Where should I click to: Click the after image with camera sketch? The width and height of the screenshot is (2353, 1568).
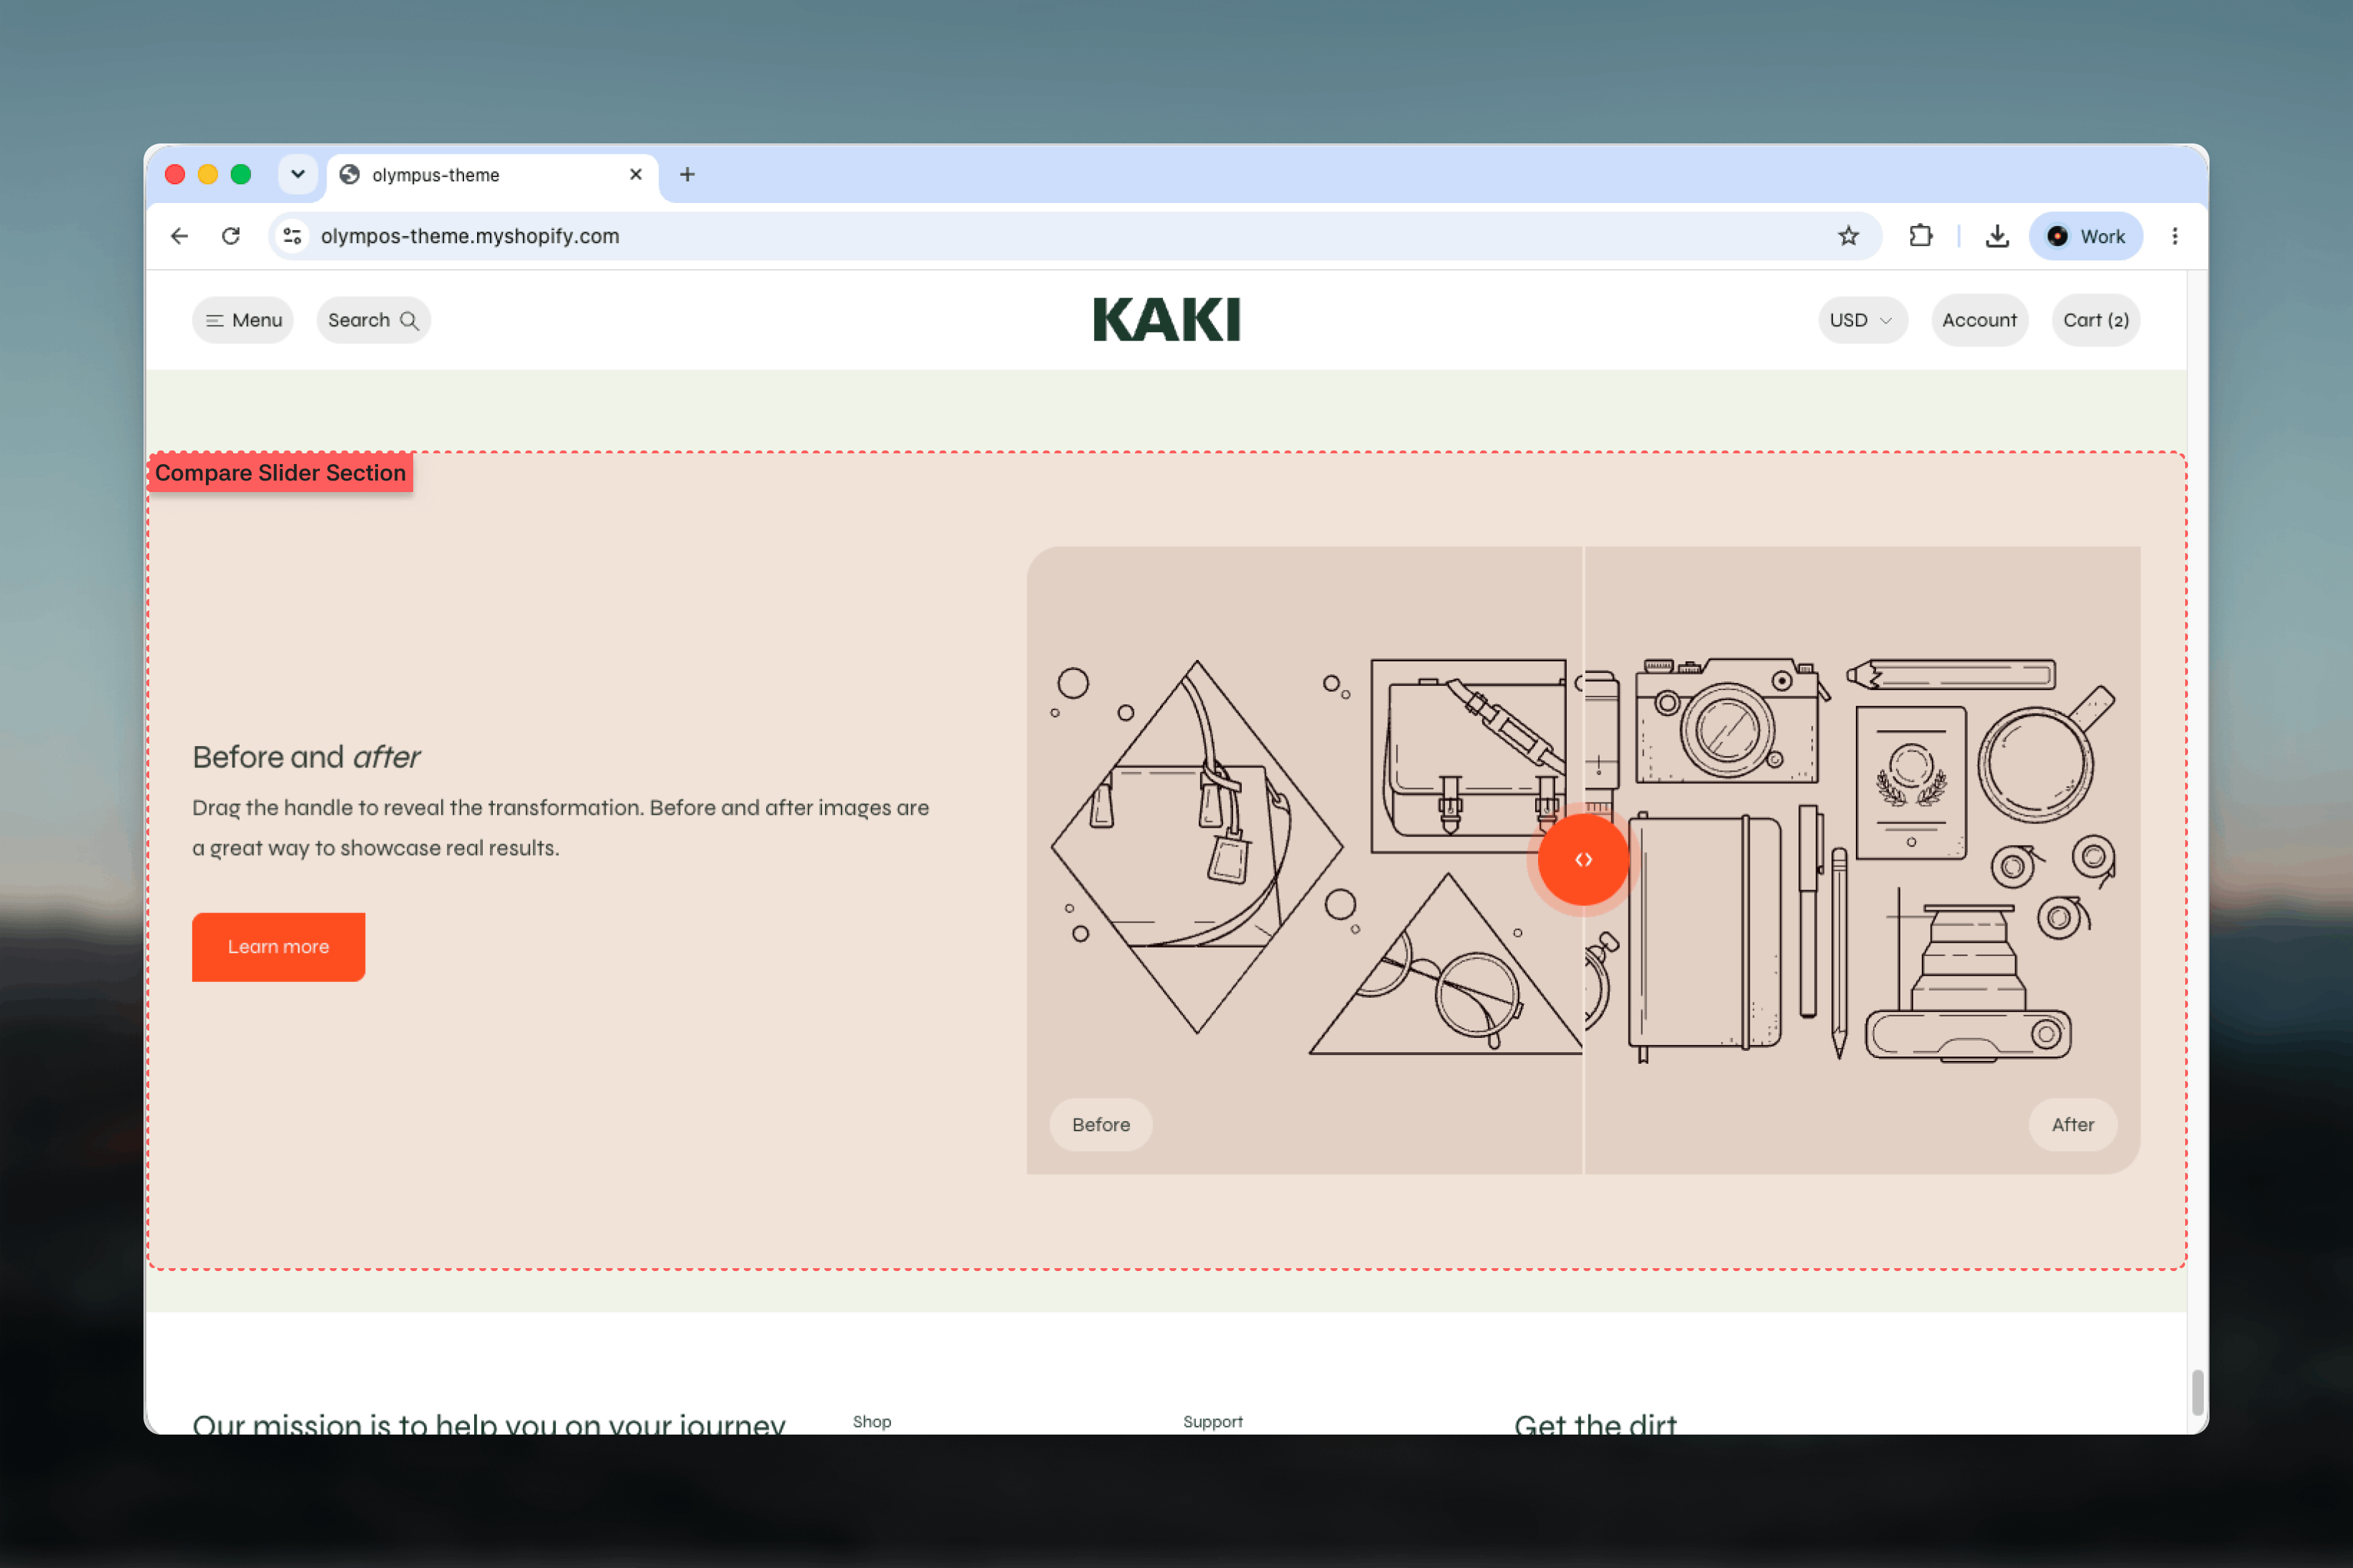(x=1862, y=860)
